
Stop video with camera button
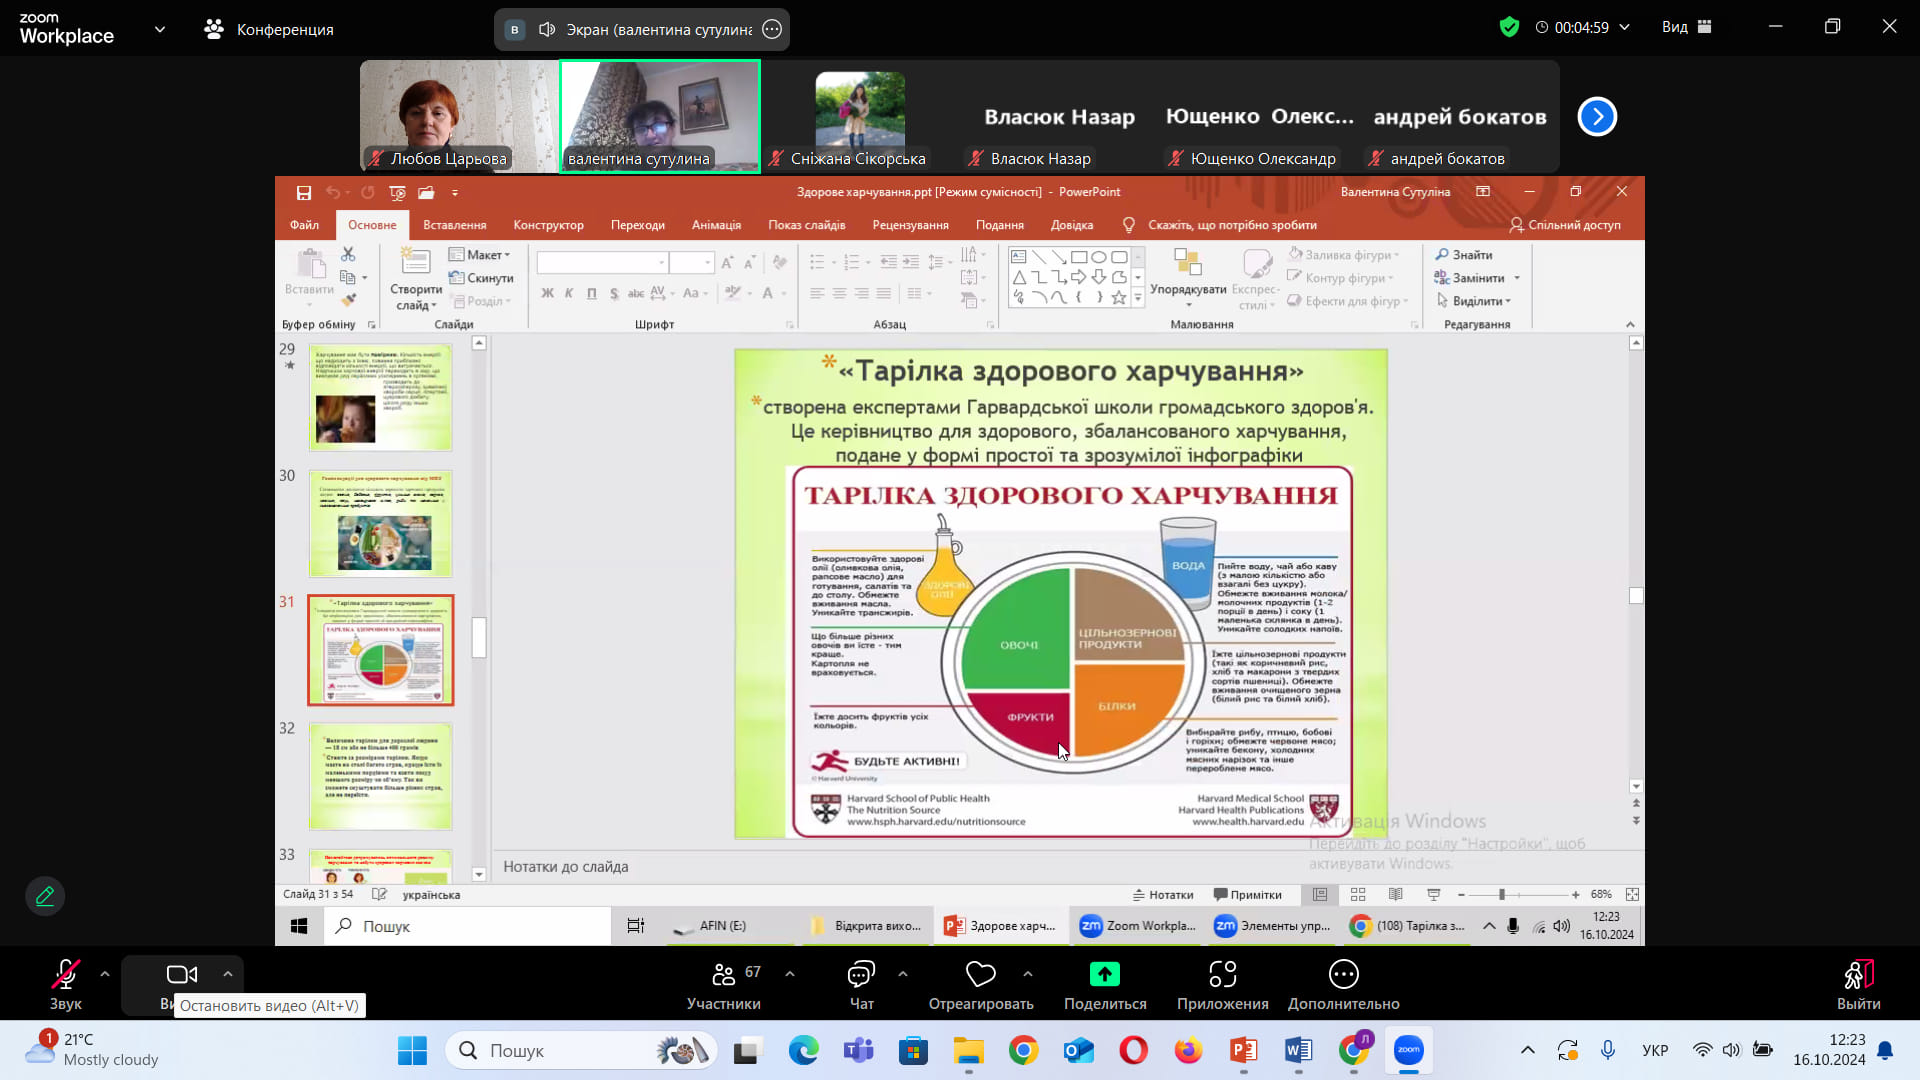tap(181, 975)
